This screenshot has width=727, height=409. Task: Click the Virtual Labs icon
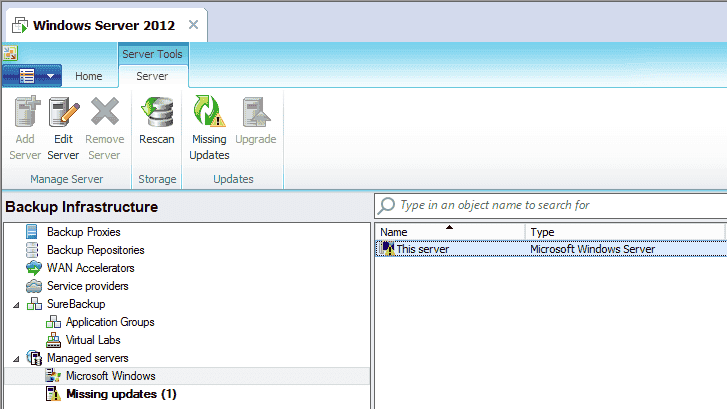53,340
